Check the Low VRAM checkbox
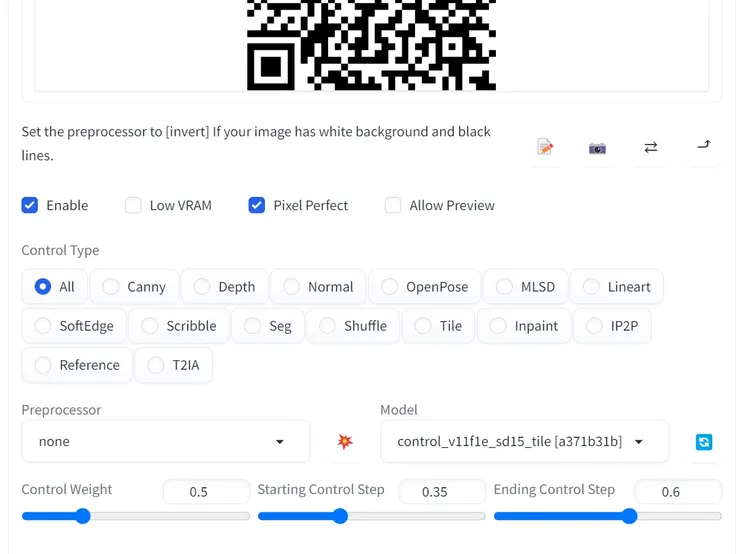The width and height of the screenshot is (740, 554). click(x=133, y=205)
